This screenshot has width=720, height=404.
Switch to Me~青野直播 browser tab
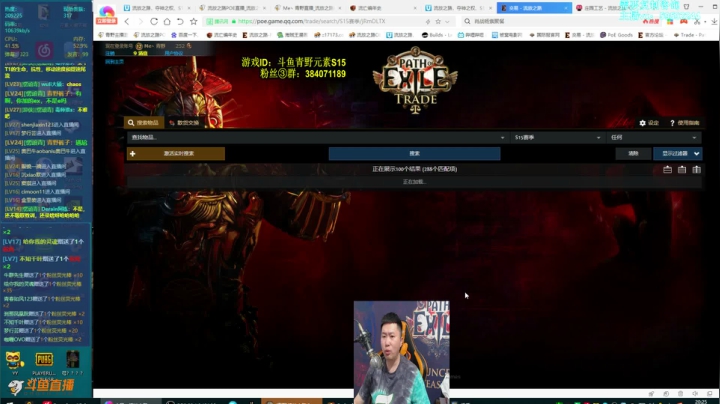point(309,8)
